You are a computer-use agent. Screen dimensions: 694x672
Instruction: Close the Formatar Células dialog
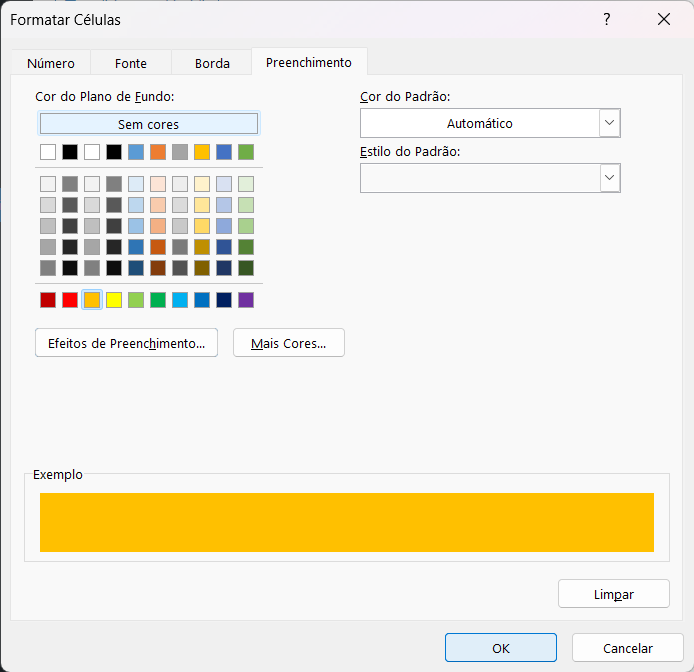point(664,19)
